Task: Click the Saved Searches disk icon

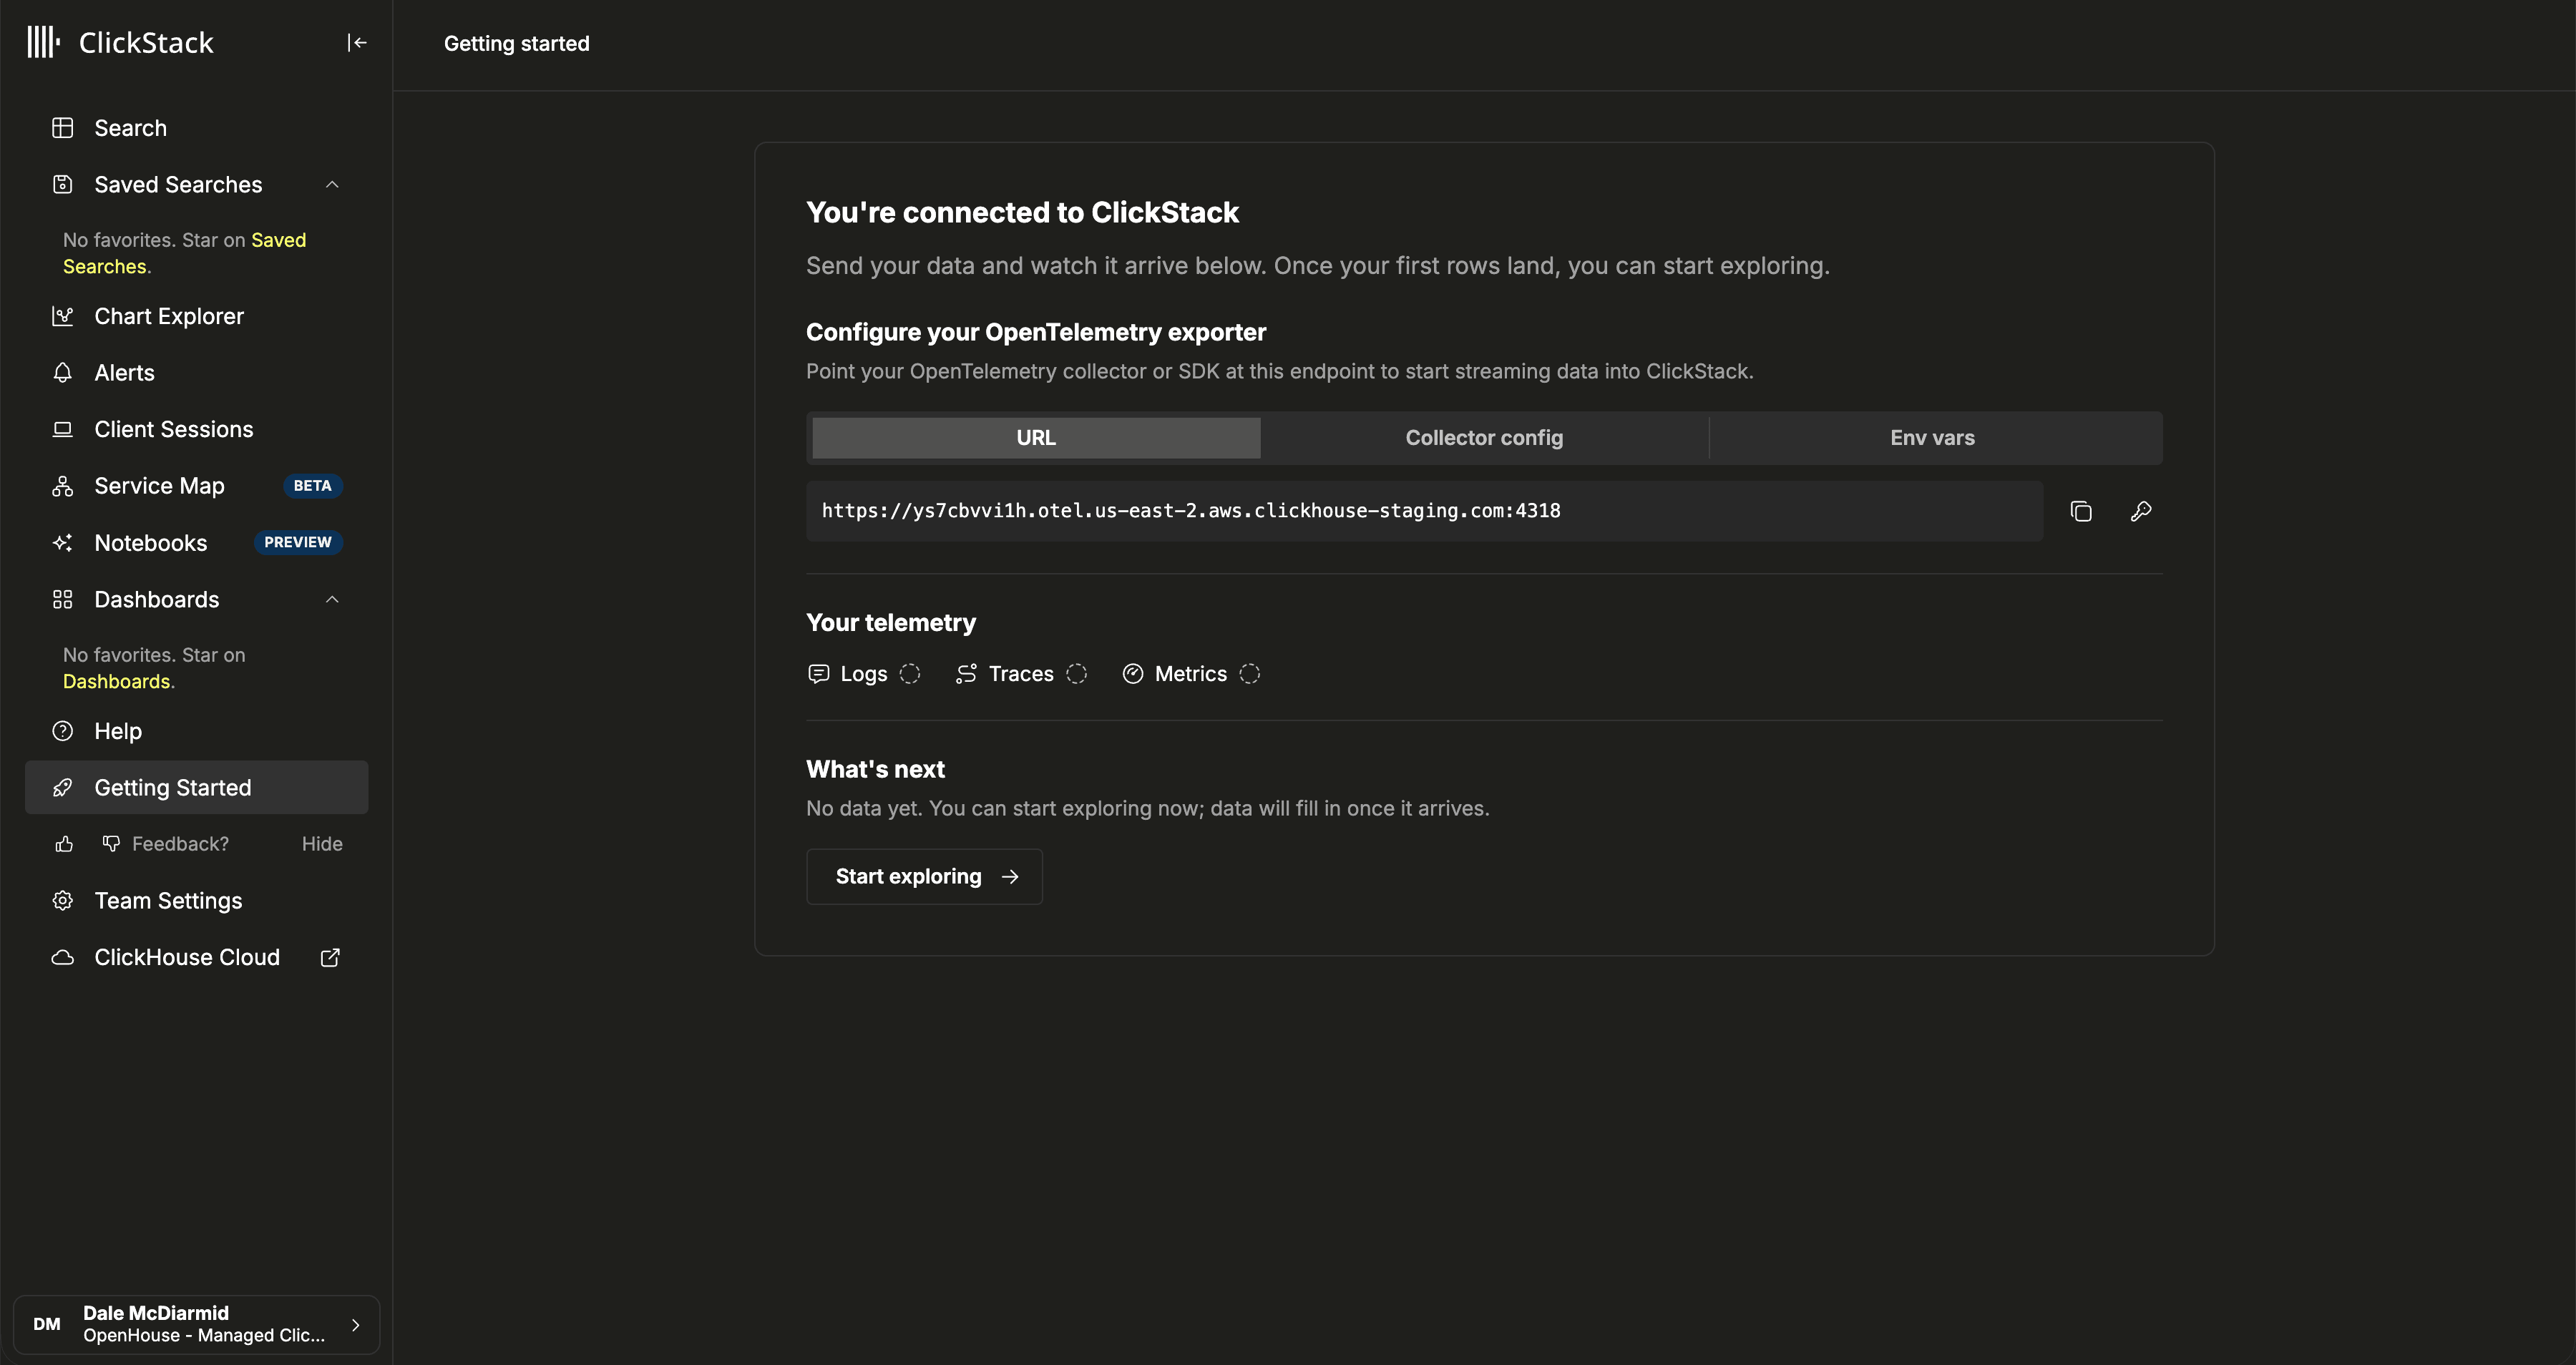Action: pyautogui.click(x=63, y=184)
